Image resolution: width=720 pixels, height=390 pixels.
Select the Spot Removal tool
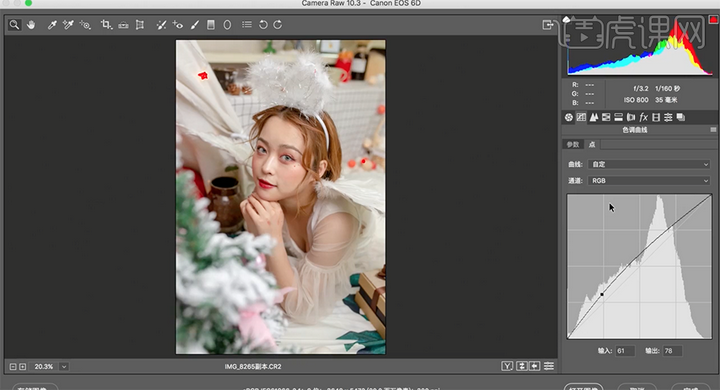pos(161,25)
